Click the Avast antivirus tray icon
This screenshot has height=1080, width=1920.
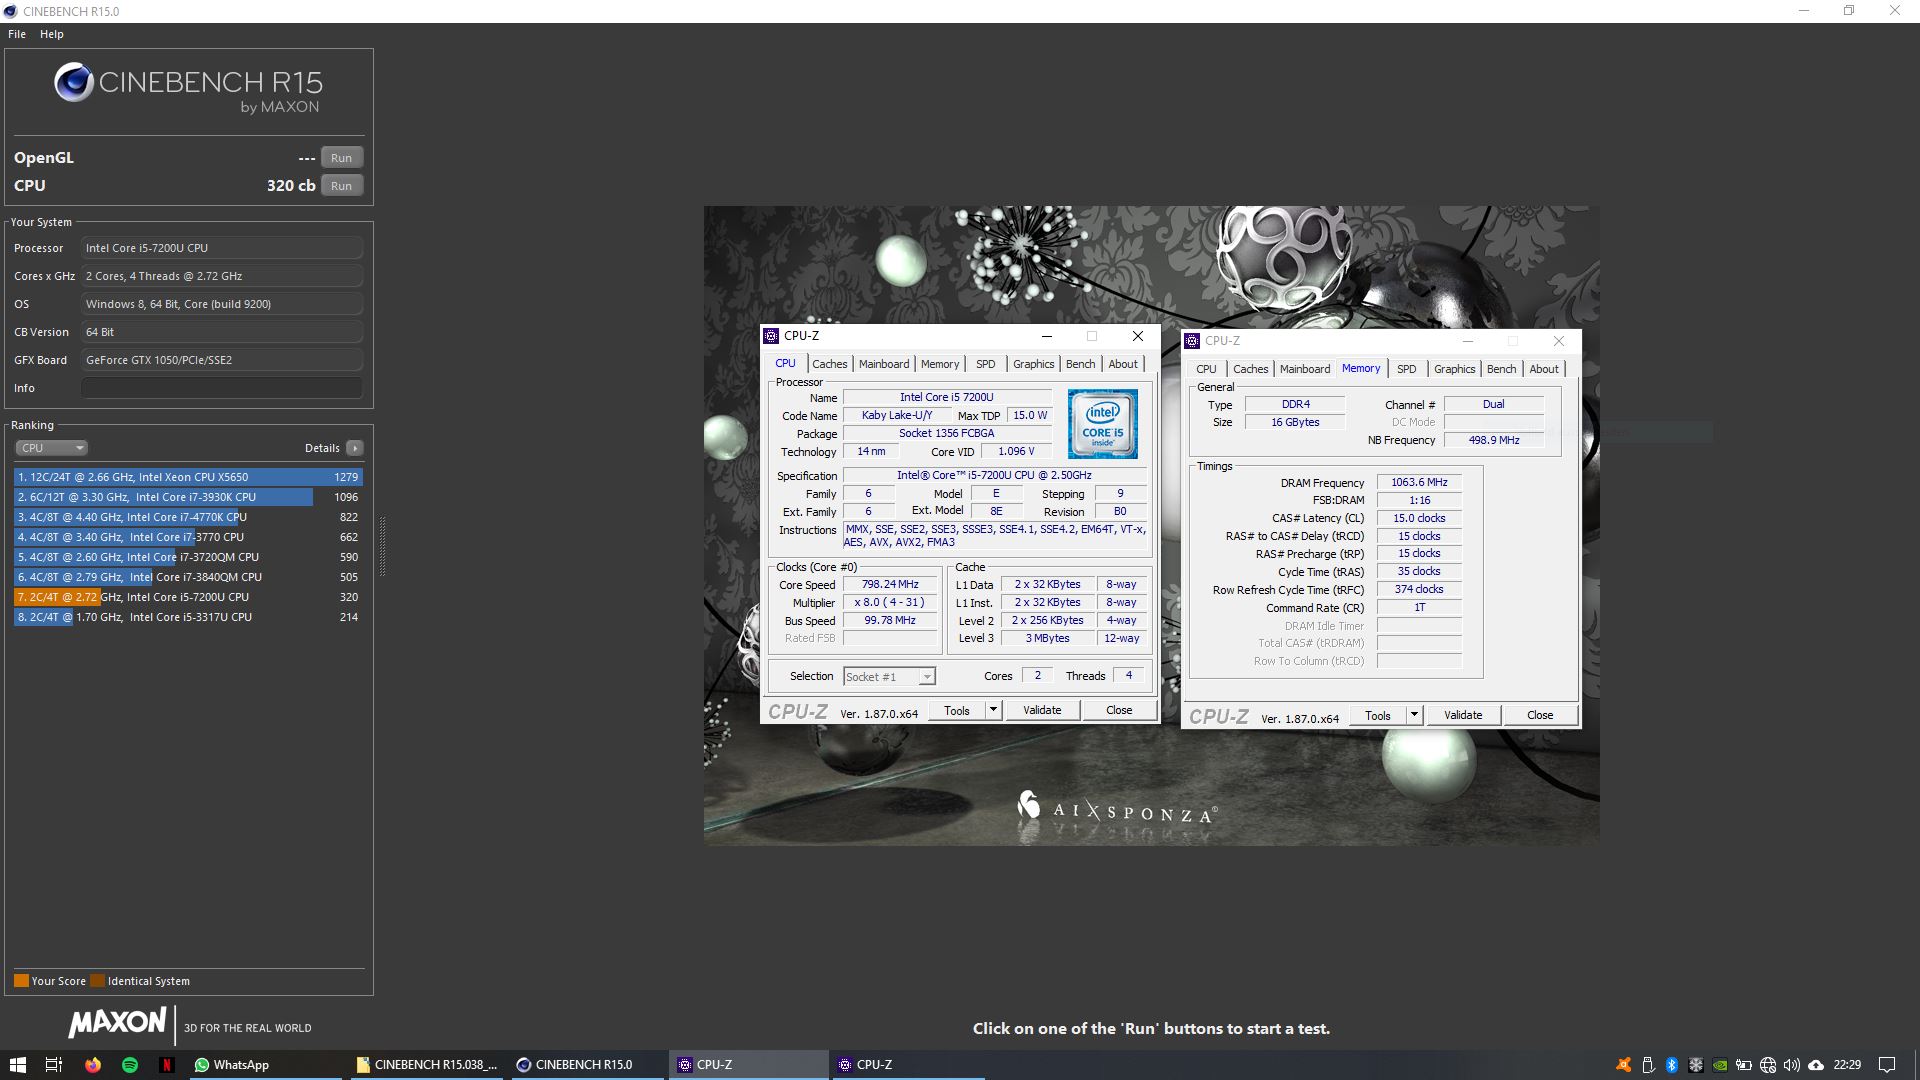pos(1624,1065)
